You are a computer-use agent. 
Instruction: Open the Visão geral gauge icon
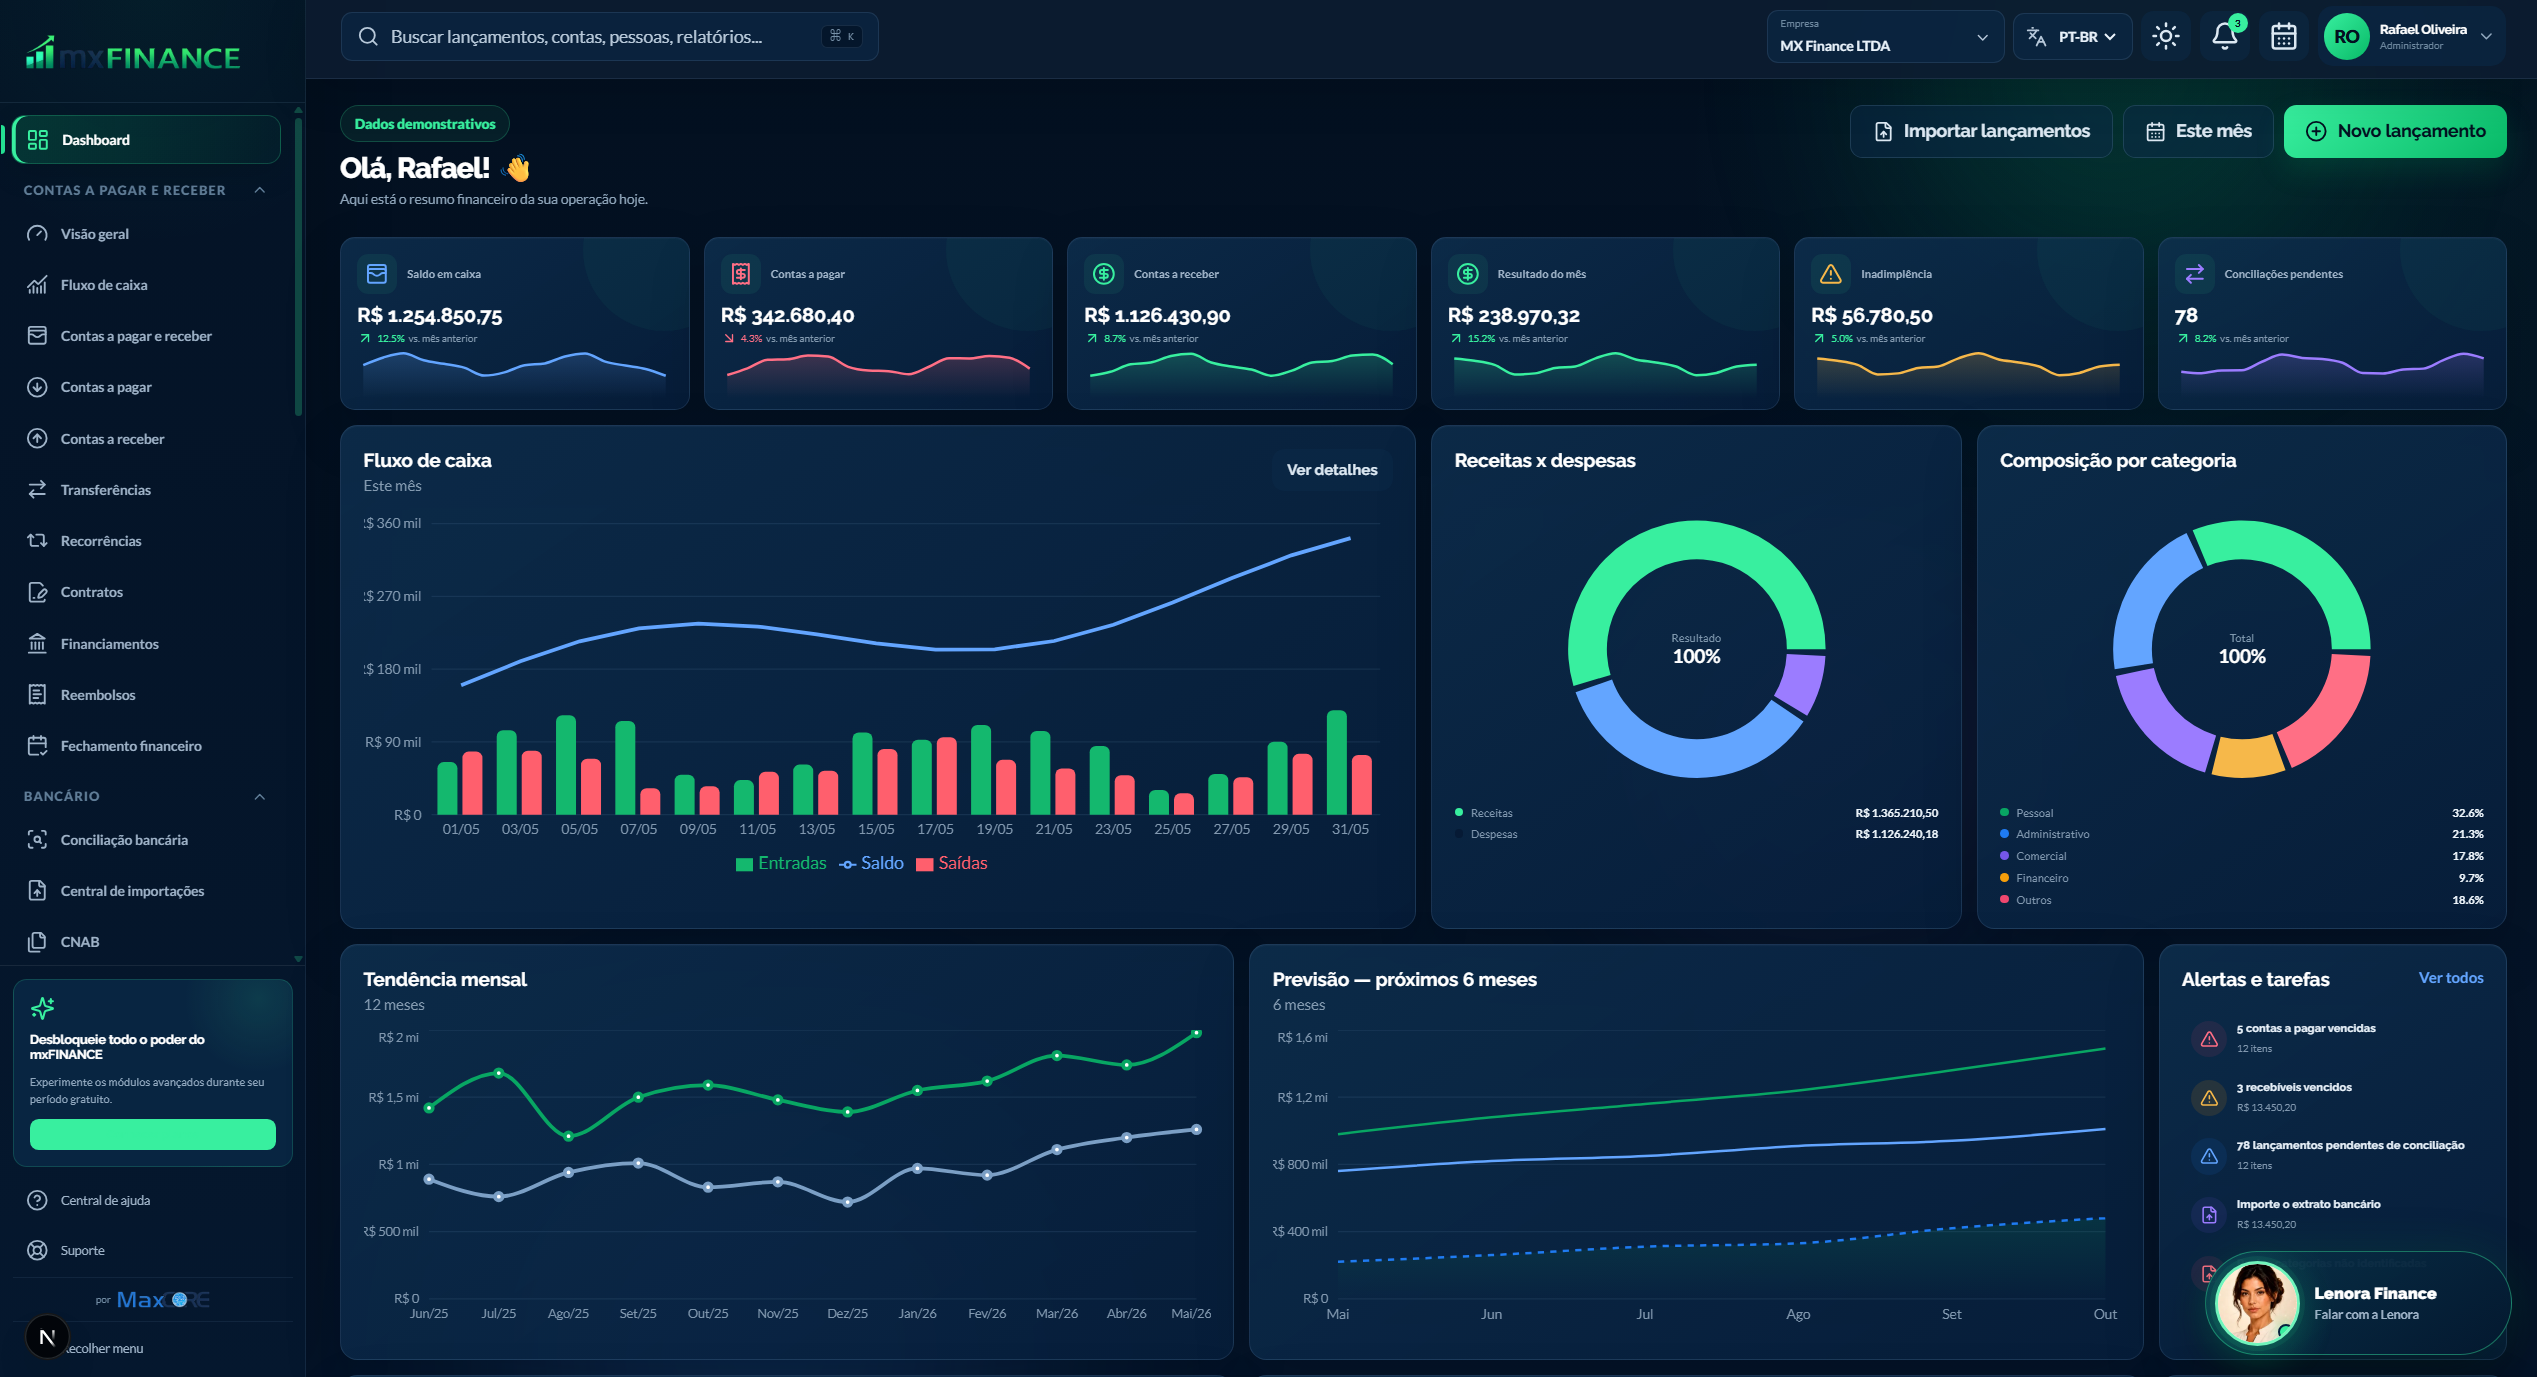coord(37,234)
